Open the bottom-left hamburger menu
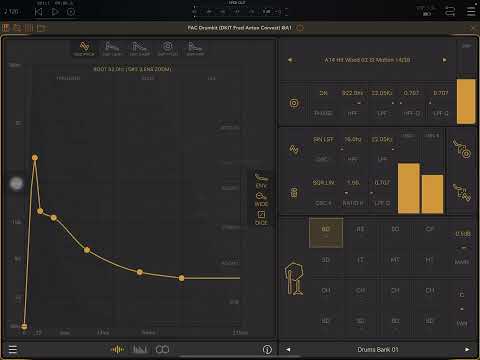Viewport: 480px width, 360px height. 13,349
